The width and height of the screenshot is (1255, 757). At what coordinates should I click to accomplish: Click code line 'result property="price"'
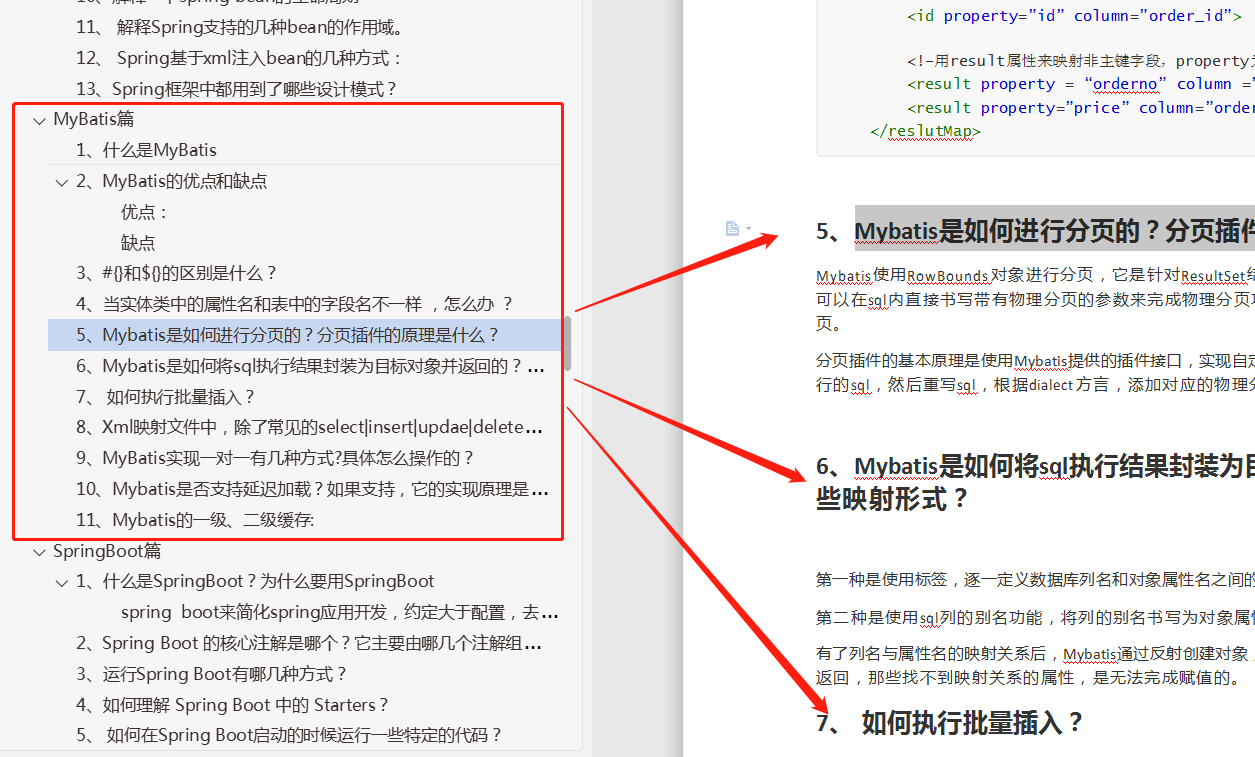point(1081,107)
